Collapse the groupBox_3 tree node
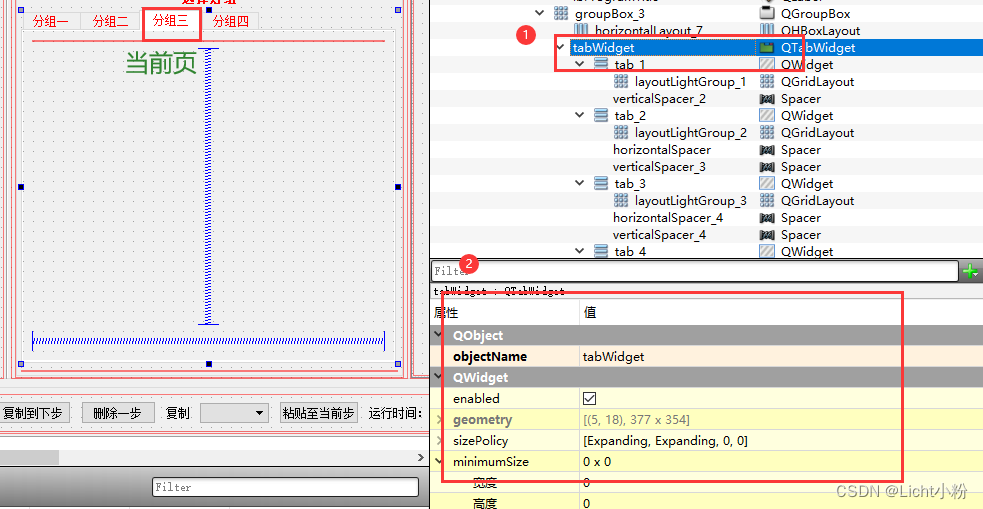 (x=540, y=13)
